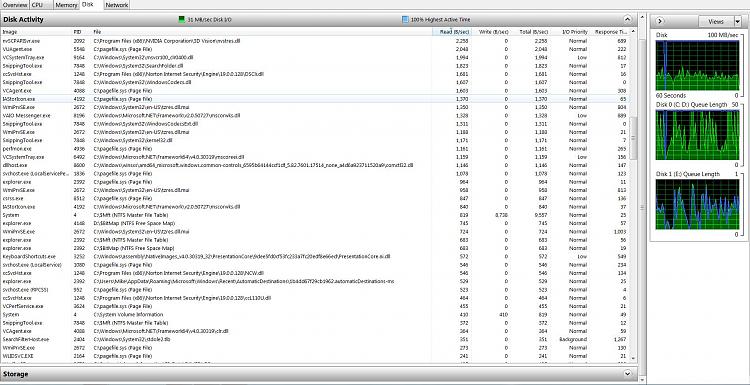Click the green Disk I/O indicator square
750x385 pixels.
pyautogui.click(x=181, y=20)
